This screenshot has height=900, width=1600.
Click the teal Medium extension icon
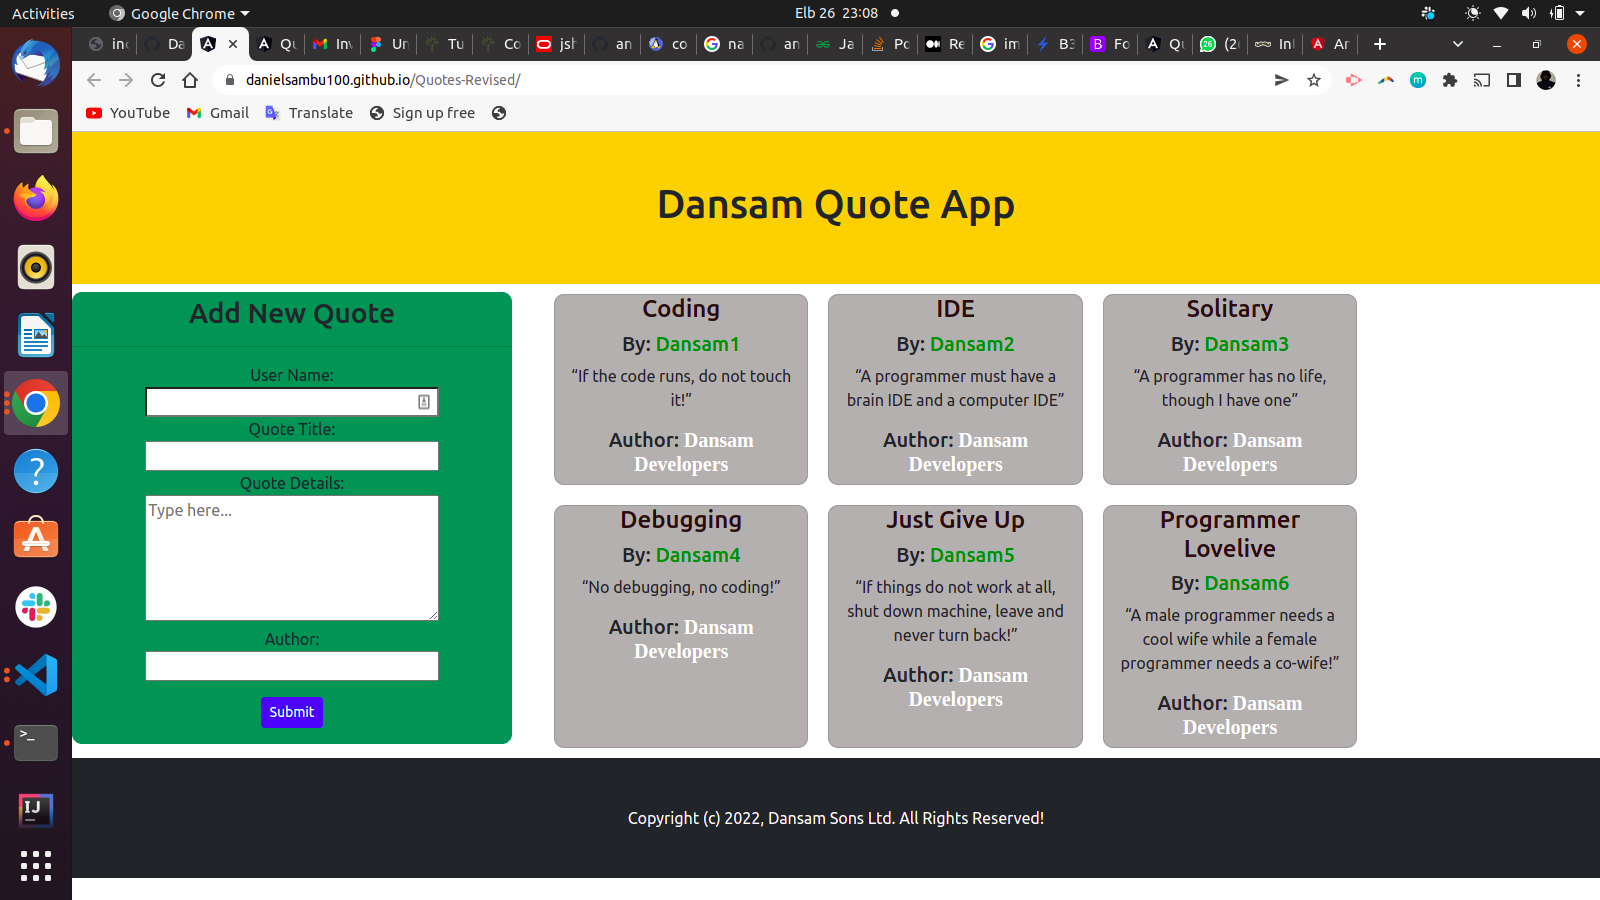(x=1418, y=80)
